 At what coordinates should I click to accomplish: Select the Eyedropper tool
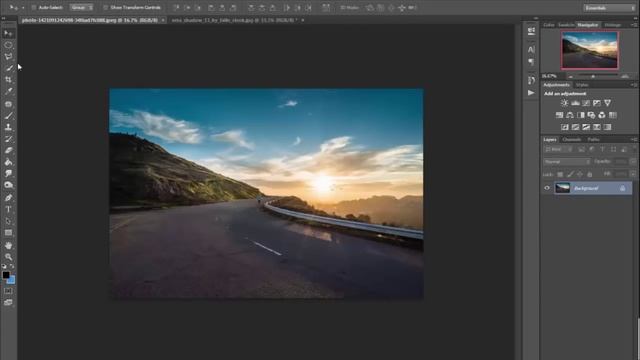click(x=8, y=91)
